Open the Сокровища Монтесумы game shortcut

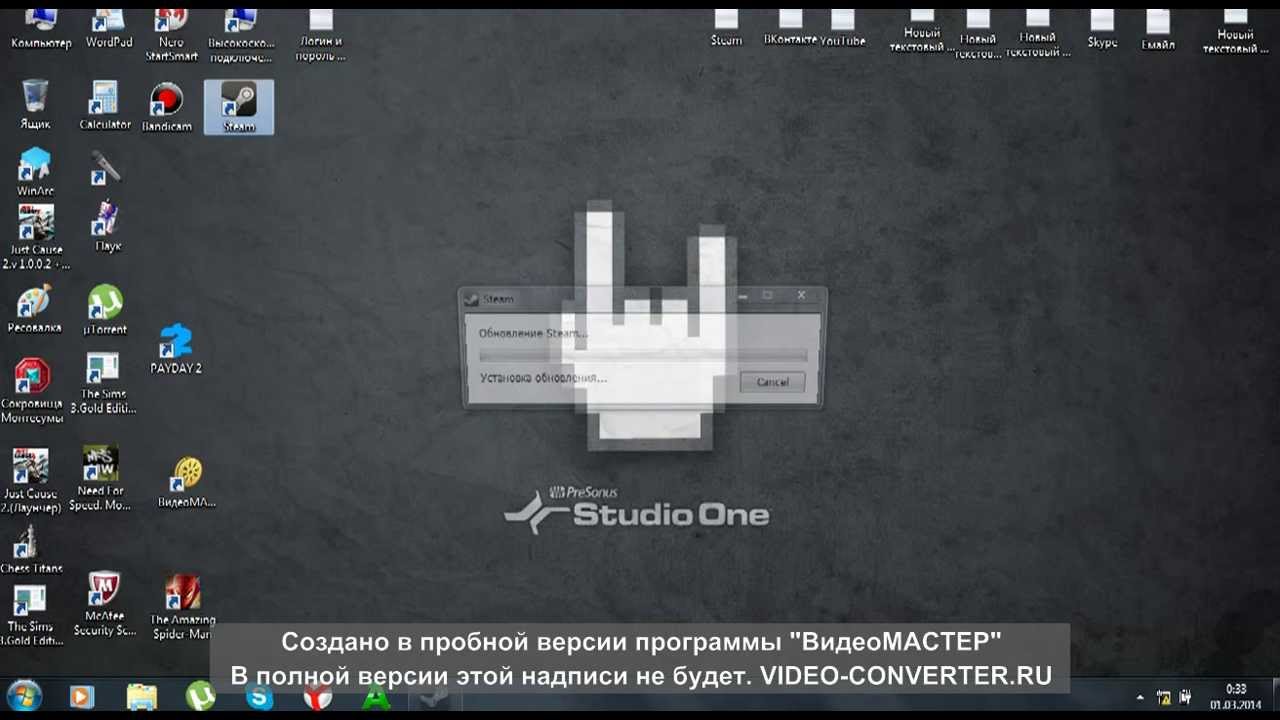(x=32, y=391)
